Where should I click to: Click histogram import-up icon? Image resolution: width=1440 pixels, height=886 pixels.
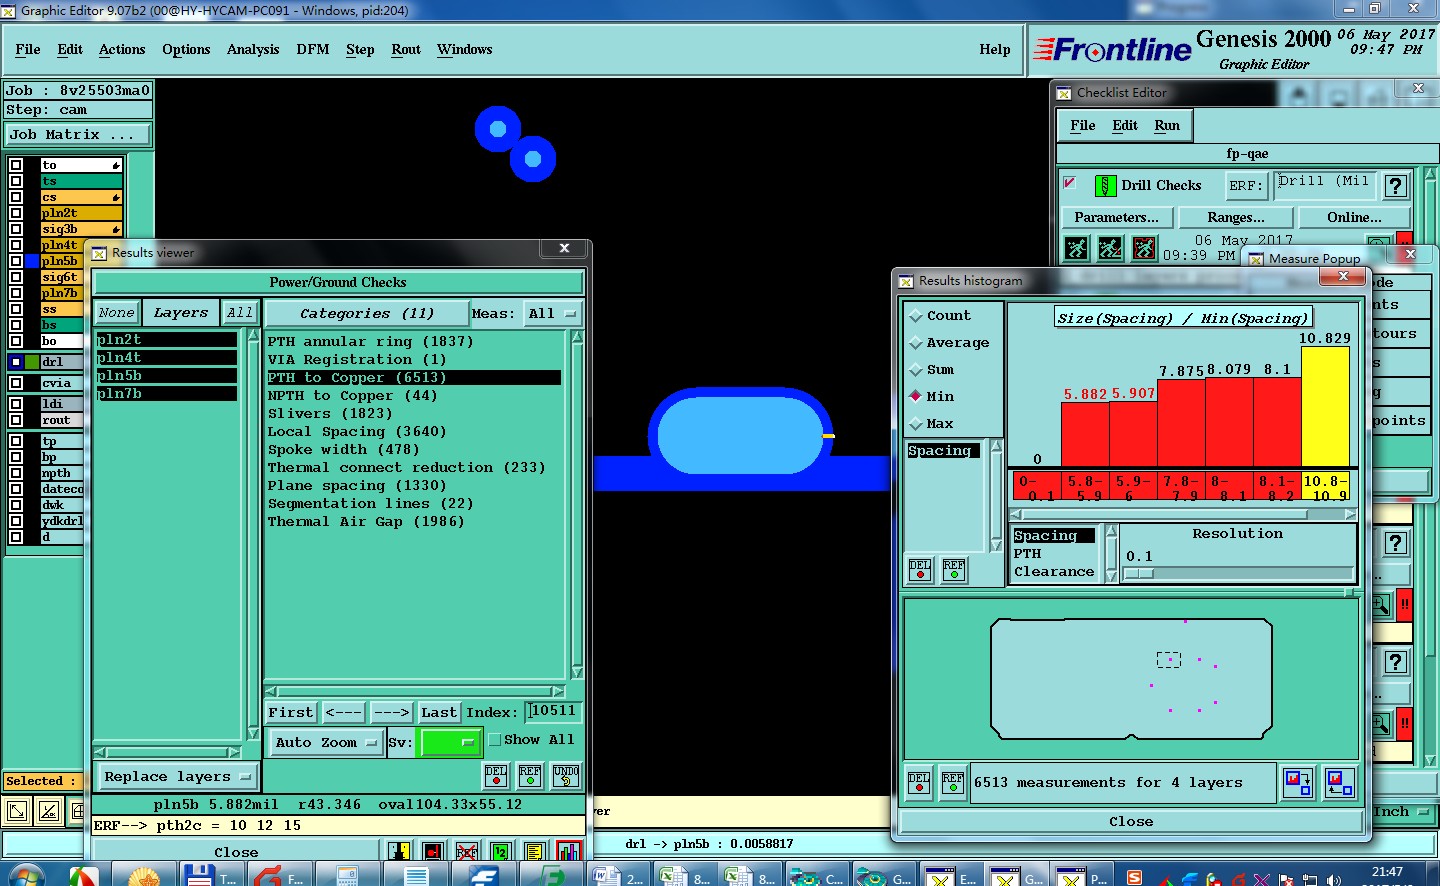(1339, 782)
